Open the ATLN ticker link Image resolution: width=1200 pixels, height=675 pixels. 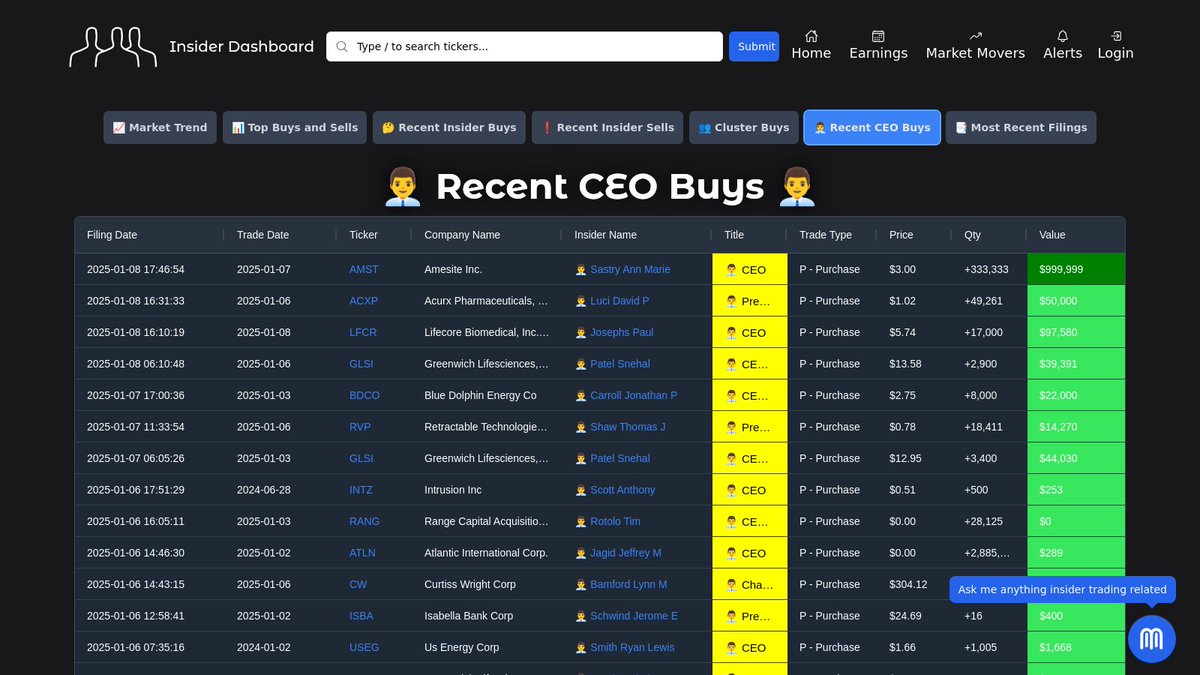point(362,553)
